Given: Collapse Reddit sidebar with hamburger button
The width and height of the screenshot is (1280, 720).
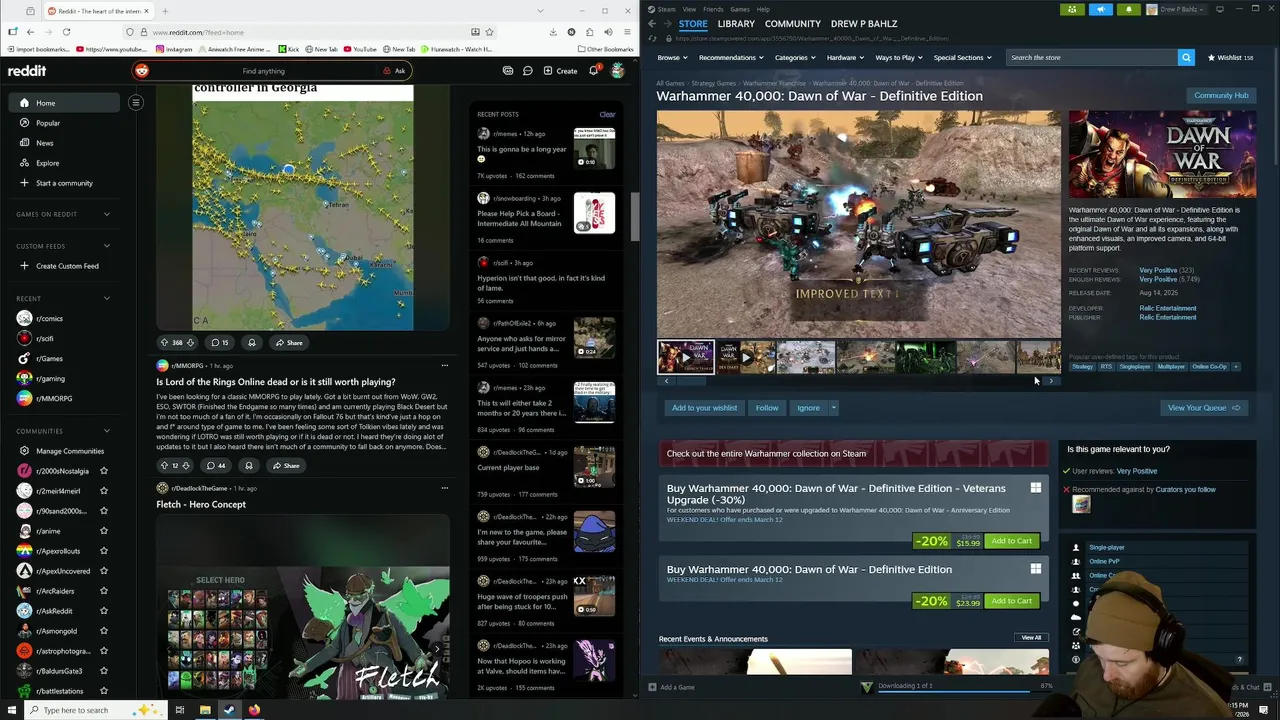Looking at the screenshot, I should tap(136, 102).
